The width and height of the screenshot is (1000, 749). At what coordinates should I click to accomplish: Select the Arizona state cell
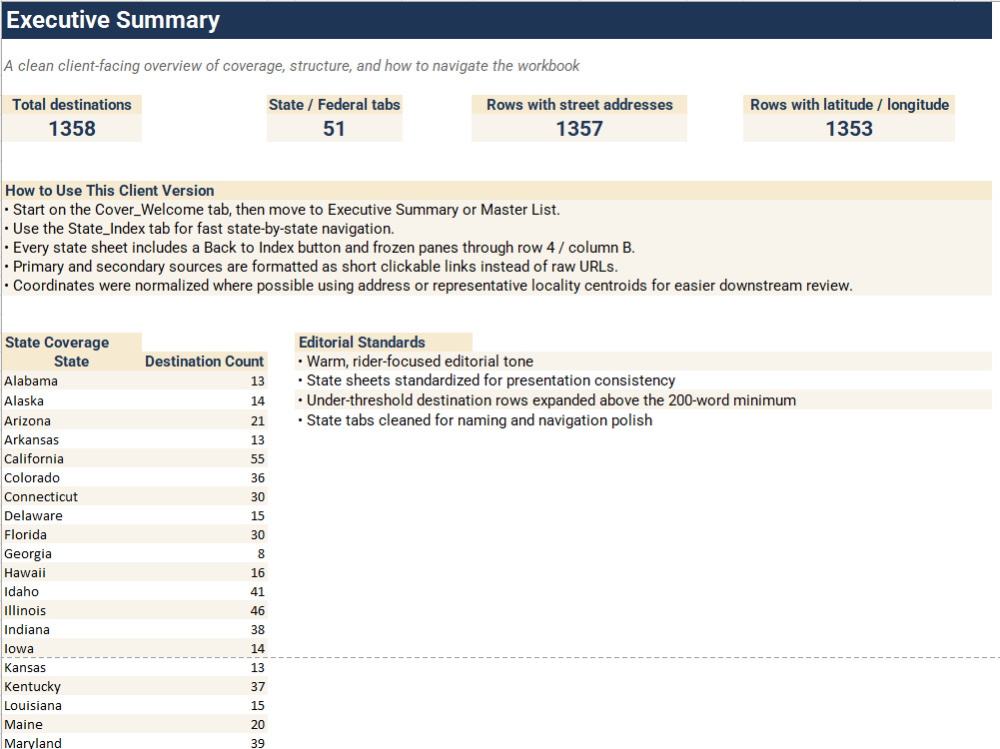pyautogui.click(x=71, y=420)
